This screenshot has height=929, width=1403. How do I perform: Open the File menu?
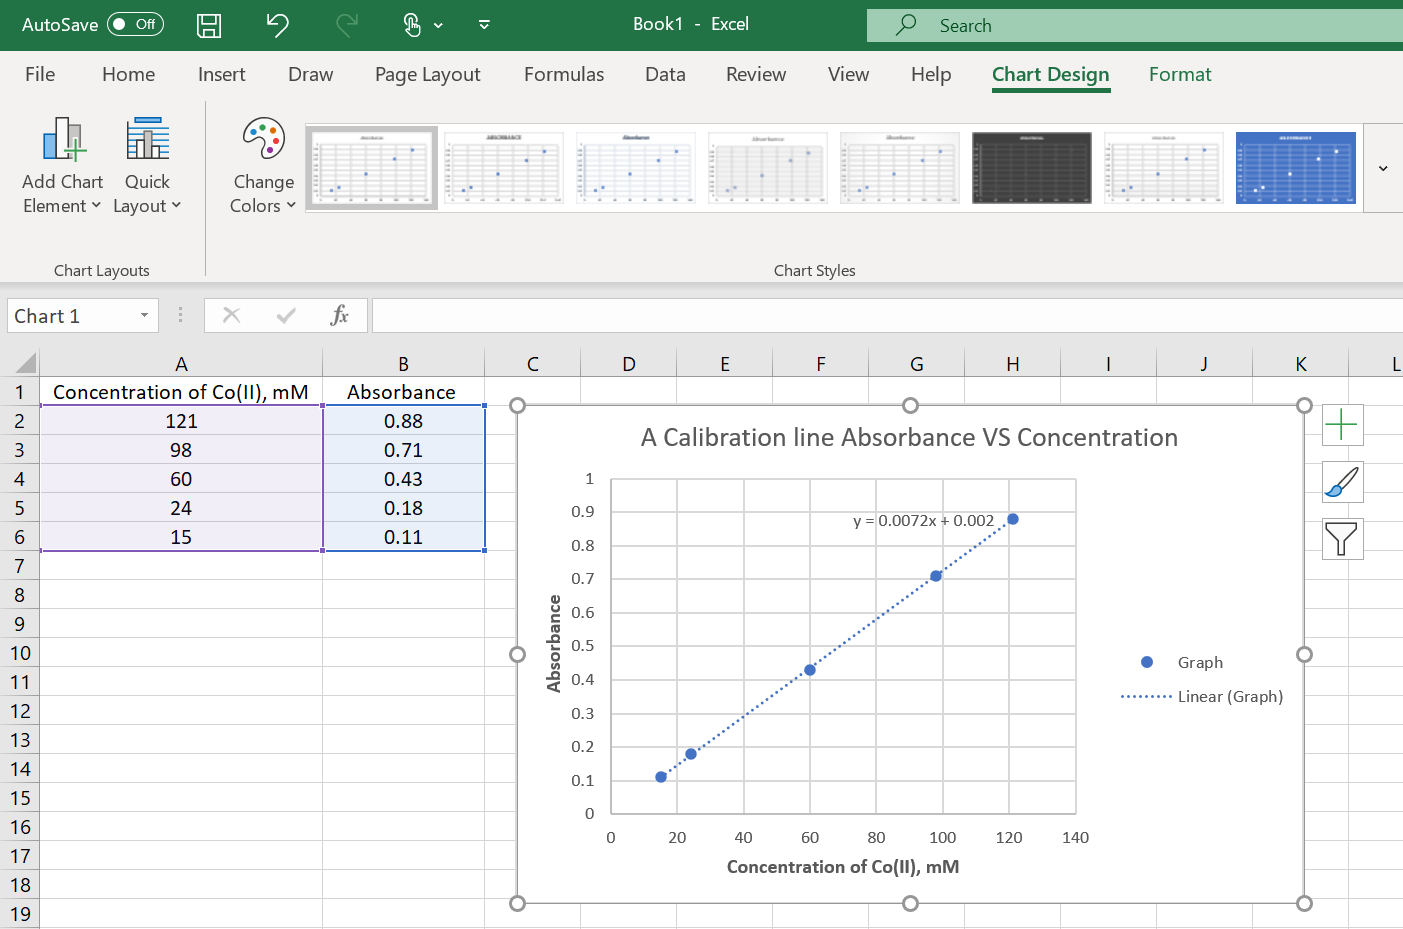[x=39, y=74]
